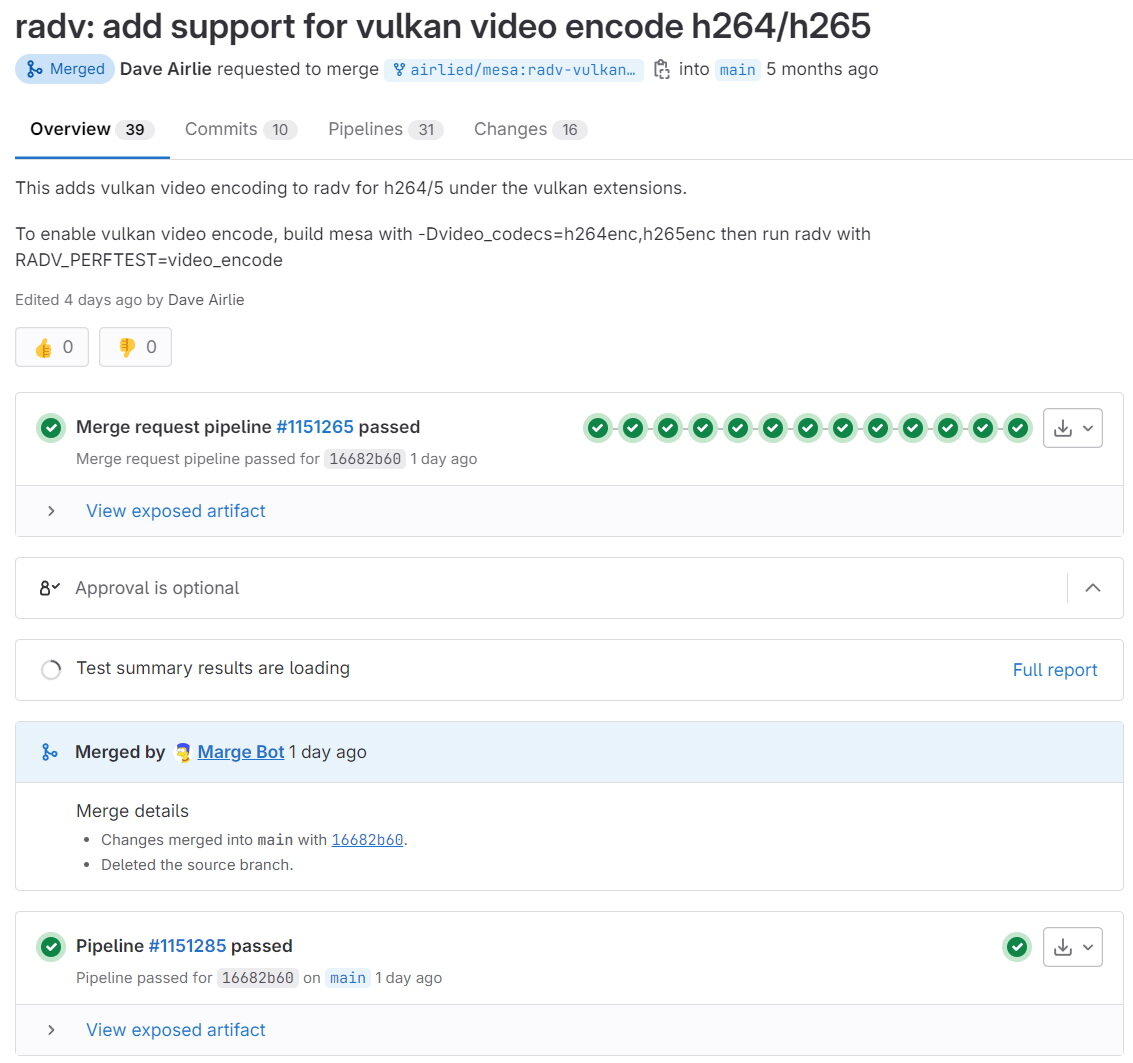Open pipeline #1151285 link
This screenshot has height=1063, width=1133.
click(x=187, y=946)
